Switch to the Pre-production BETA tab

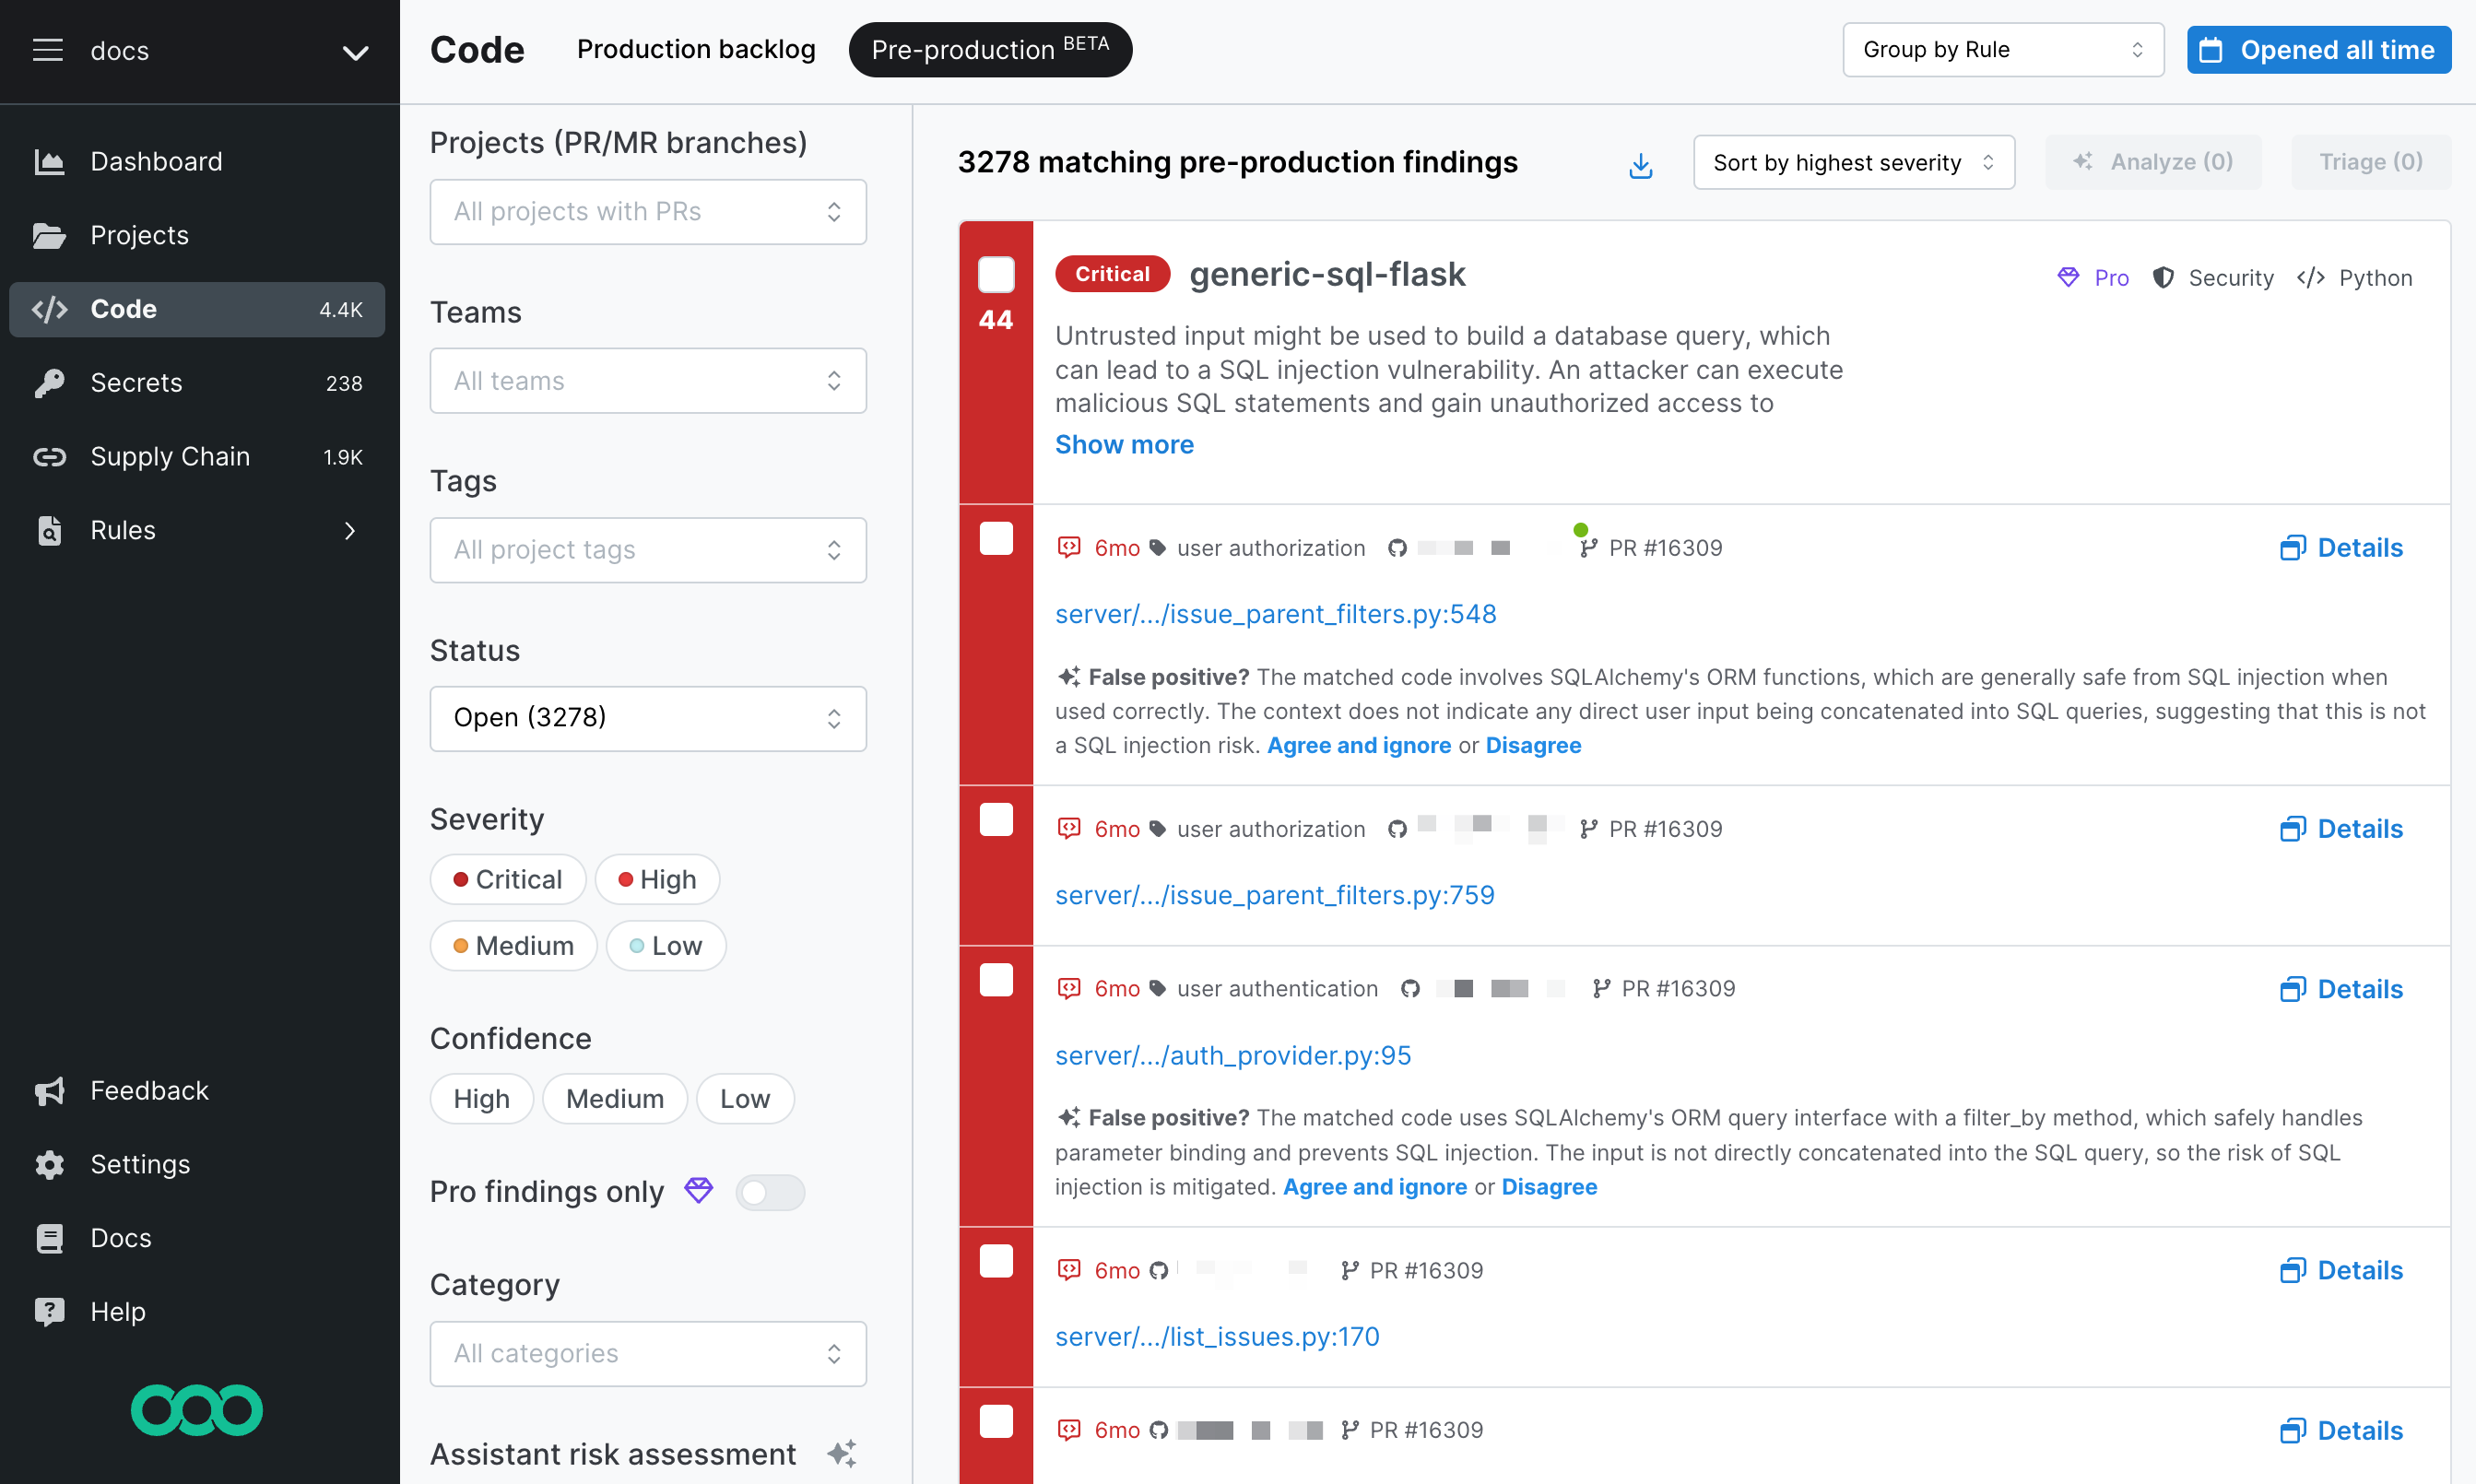(x=989, y=49)
